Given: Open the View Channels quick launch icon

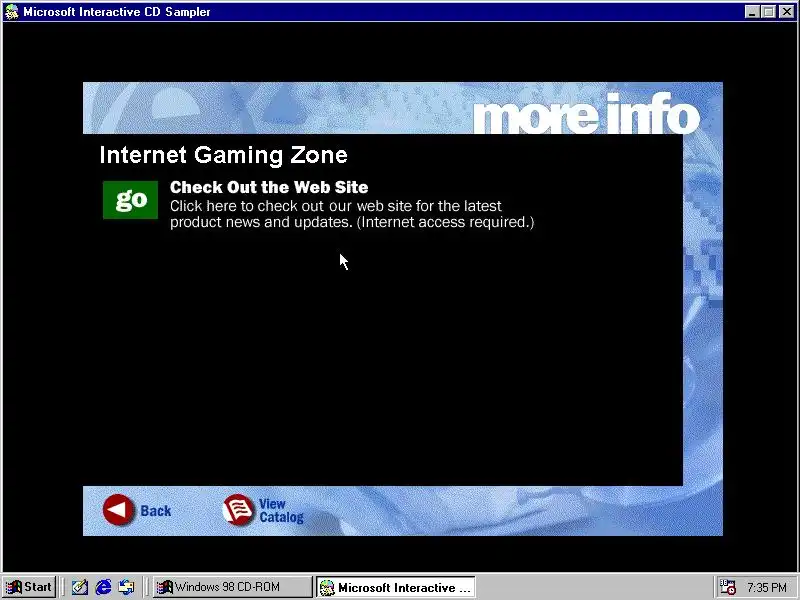Looking at the screenshot, I should (127, 587).
